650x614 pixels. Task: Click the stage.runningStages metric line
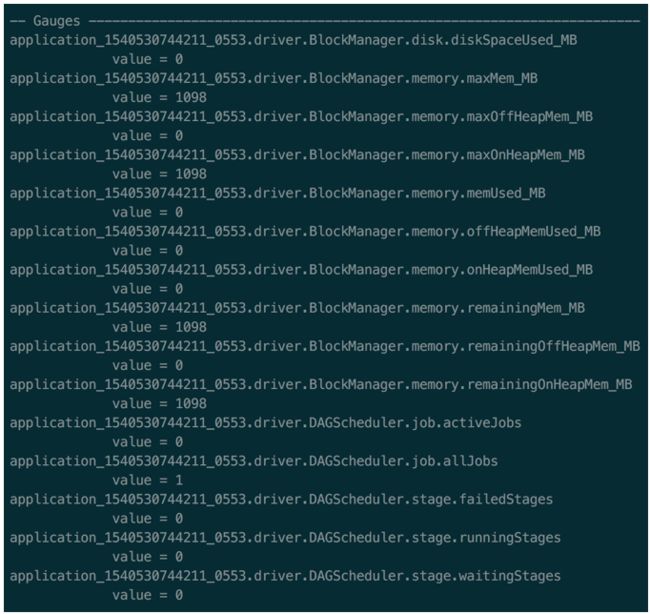(x=285, y=538)
